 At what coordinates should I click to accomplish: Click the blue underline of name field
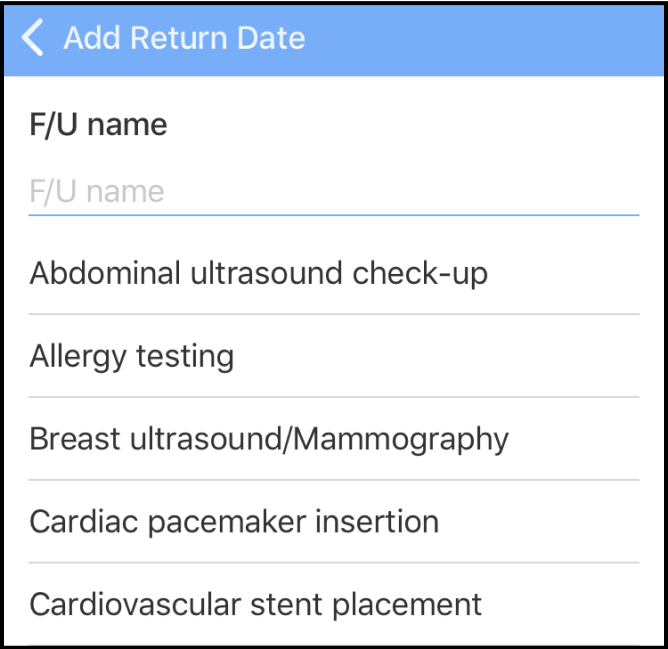(333, 214)
